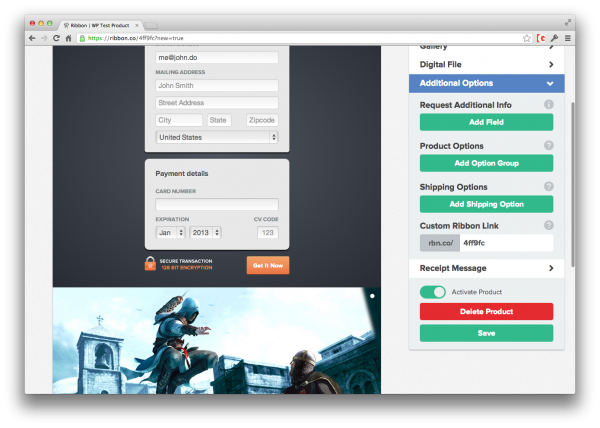Click the CV Code field showing 123
600x428 pixels.
(268, 233)
